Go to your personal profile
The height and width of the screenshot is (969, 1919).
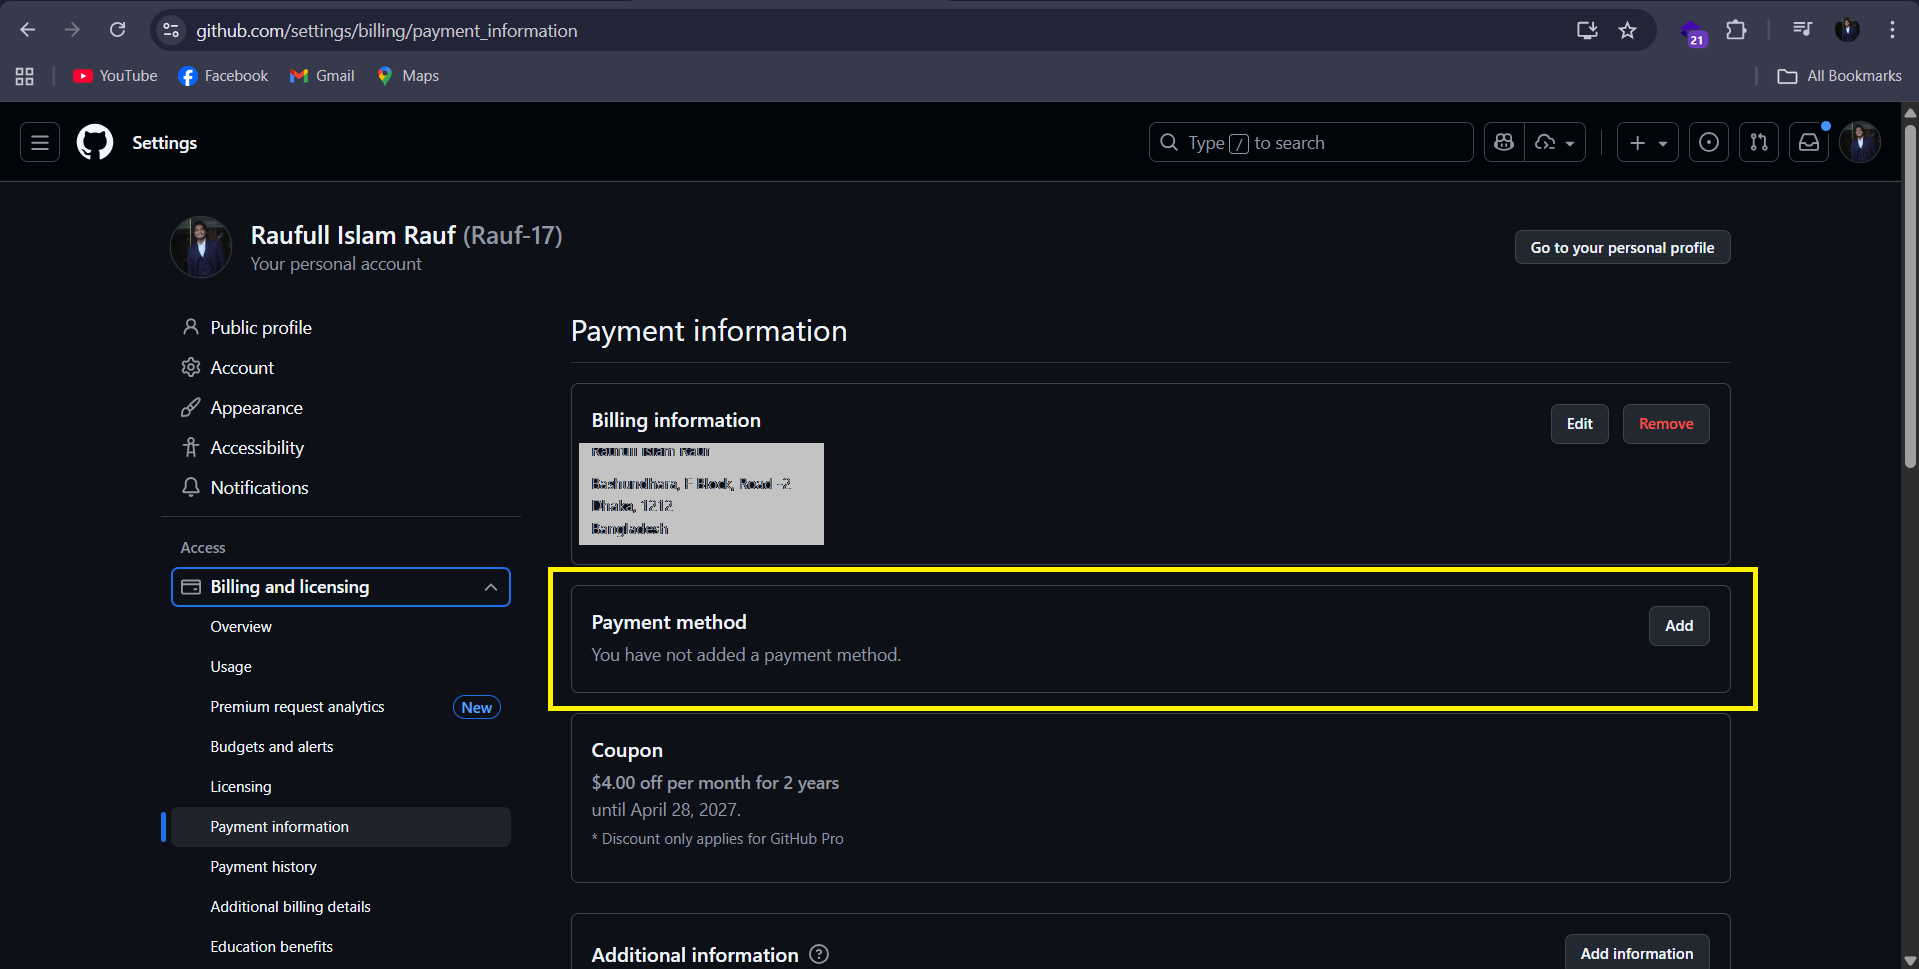1622,247
